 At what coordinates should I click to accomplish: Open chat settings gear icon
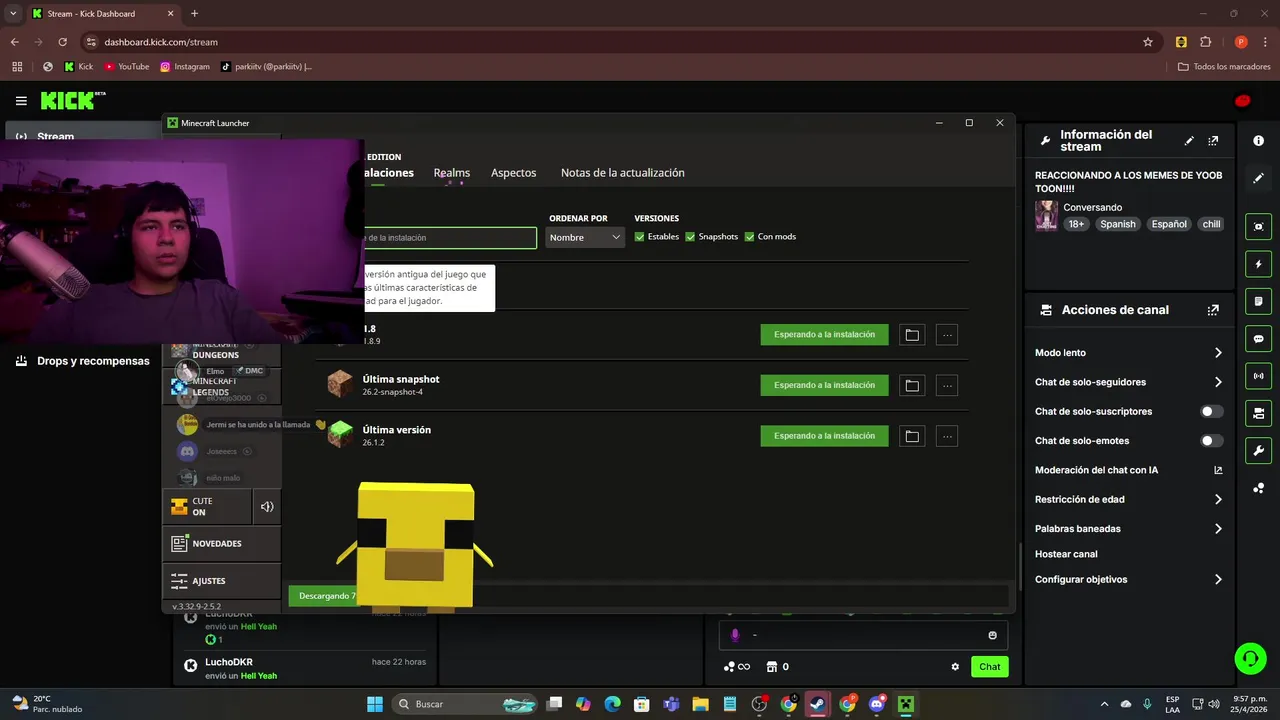955,667
